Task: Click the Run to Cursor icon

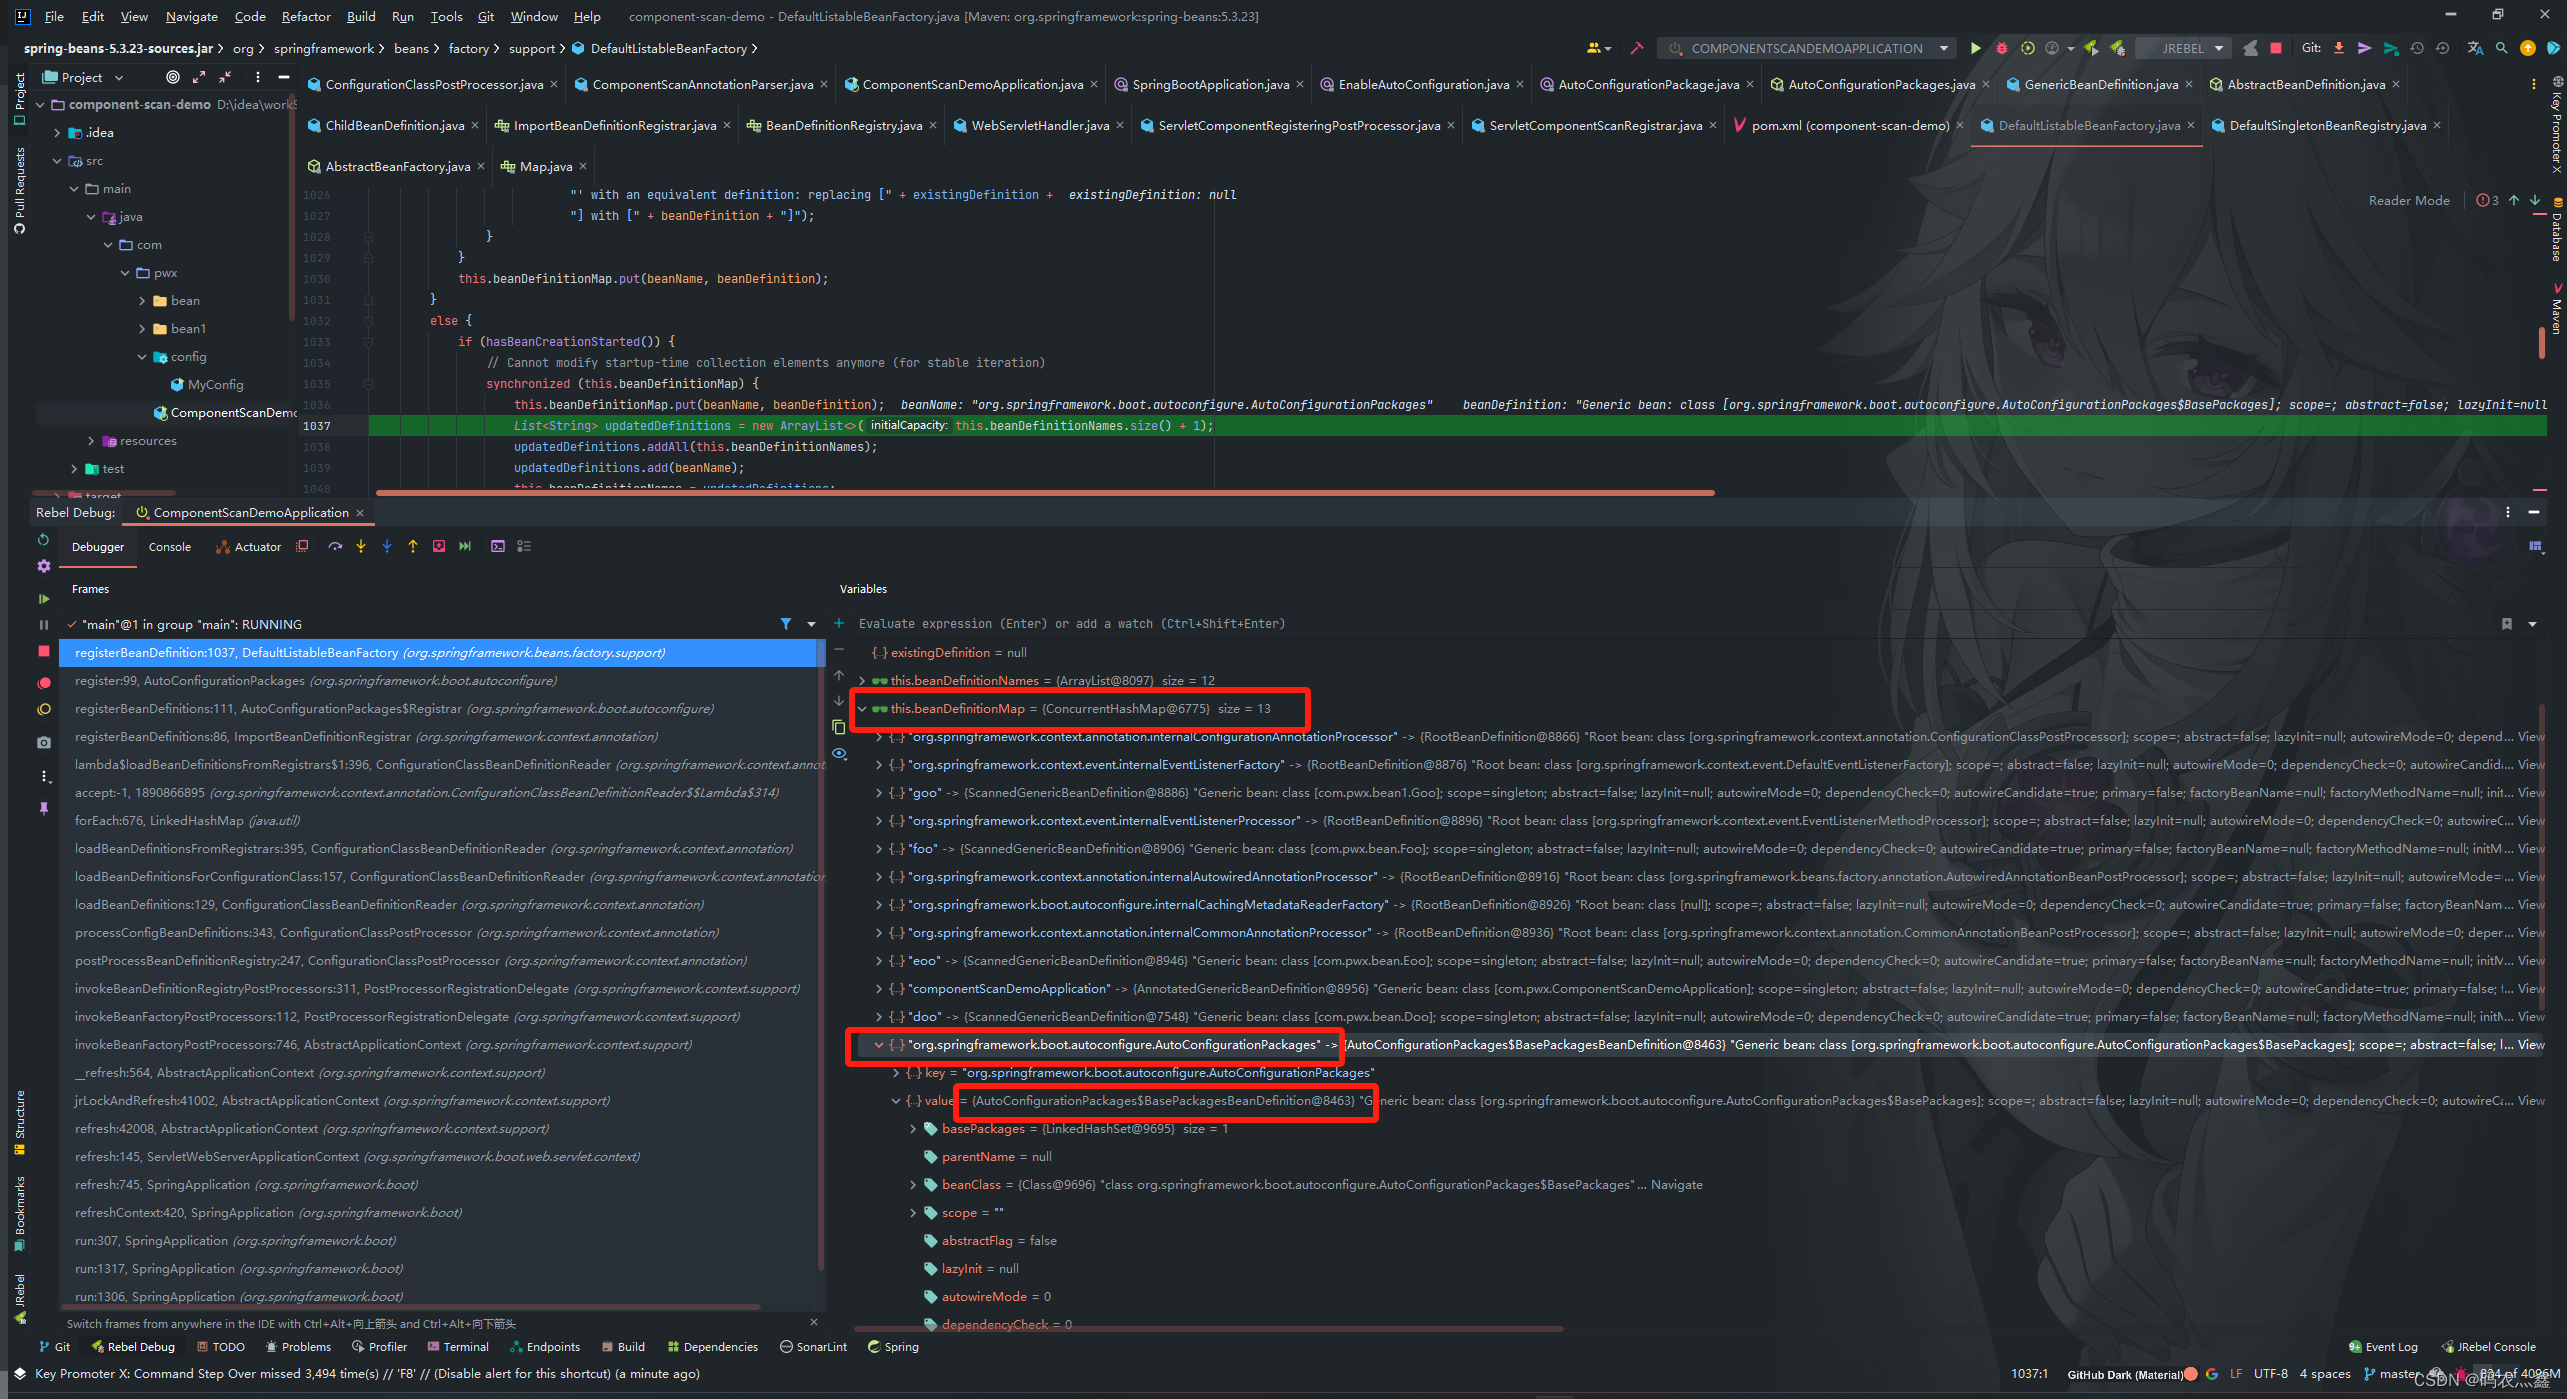Action: [465, 546]
